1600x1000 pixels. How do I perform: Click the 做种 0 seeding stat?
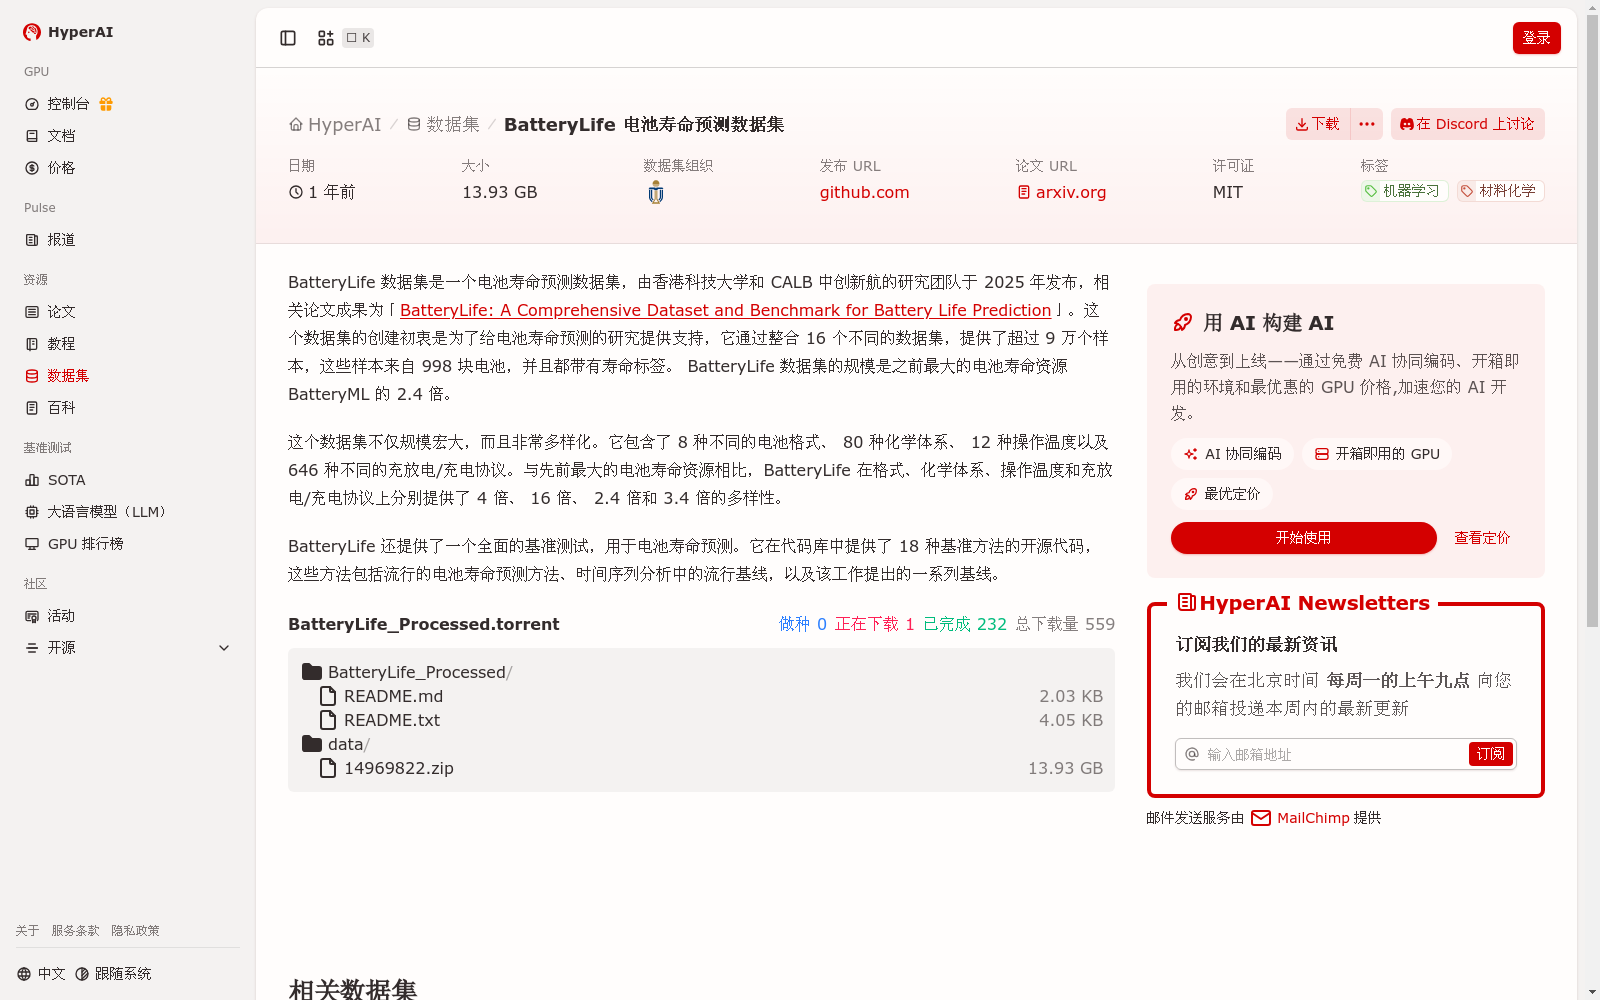point(803,624)
